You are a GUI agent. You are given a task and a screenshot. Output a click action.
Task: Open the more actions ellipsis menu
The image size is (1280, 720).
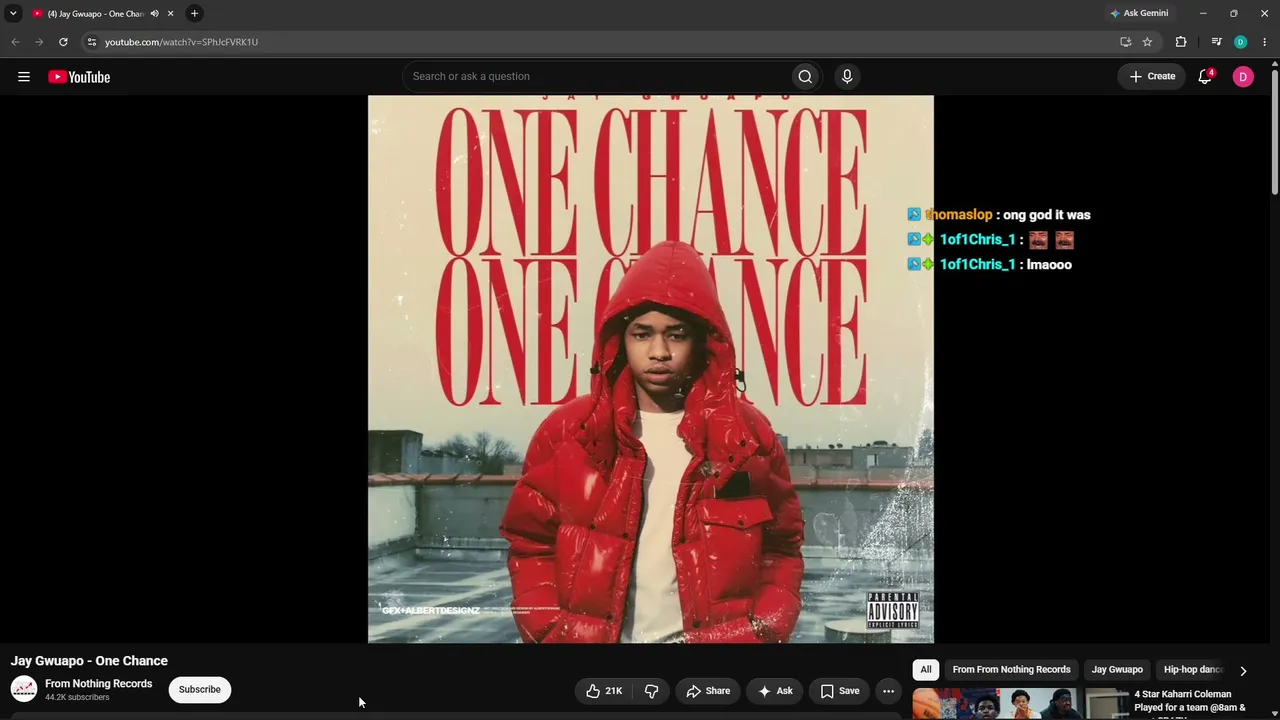click(x=888, y=691)
